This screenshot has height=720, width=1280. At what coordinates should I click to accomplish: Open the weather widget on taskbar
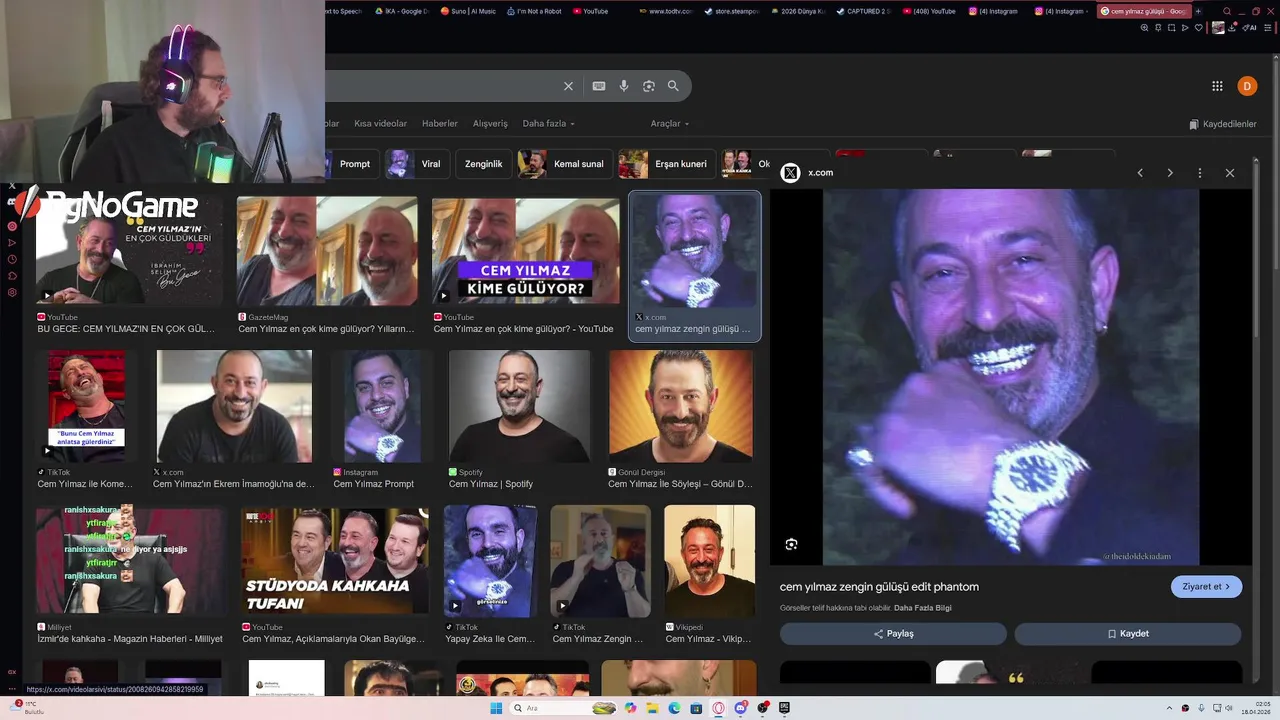(x=25, y=708)
